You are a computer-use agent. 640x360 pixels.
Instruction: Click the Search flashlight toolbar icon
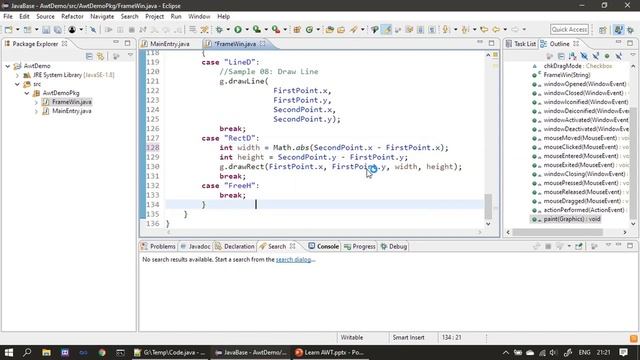coord(353,29)
